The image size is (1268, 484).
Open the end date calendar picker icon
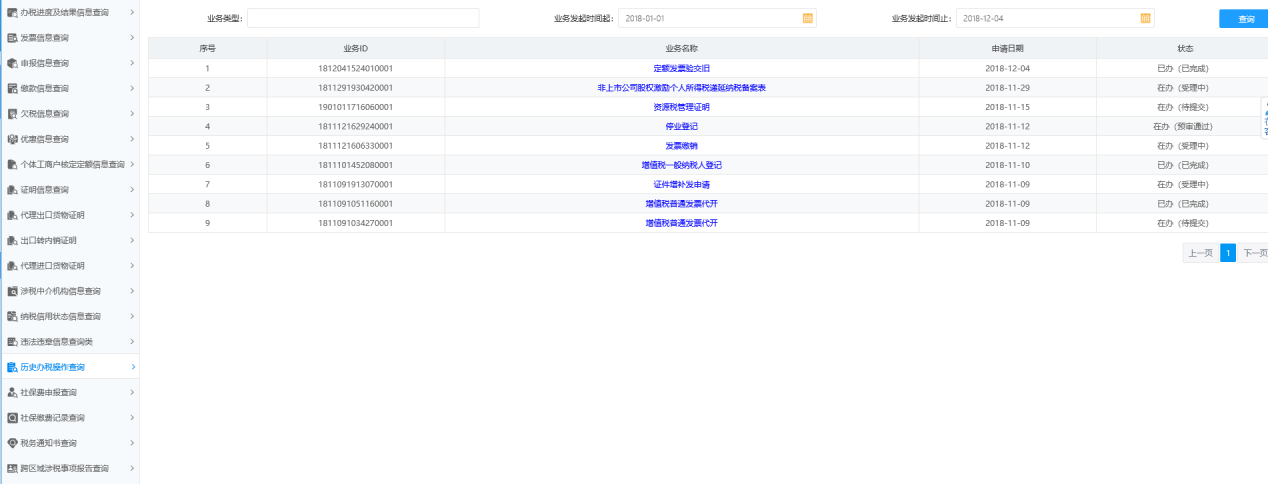1145,18
